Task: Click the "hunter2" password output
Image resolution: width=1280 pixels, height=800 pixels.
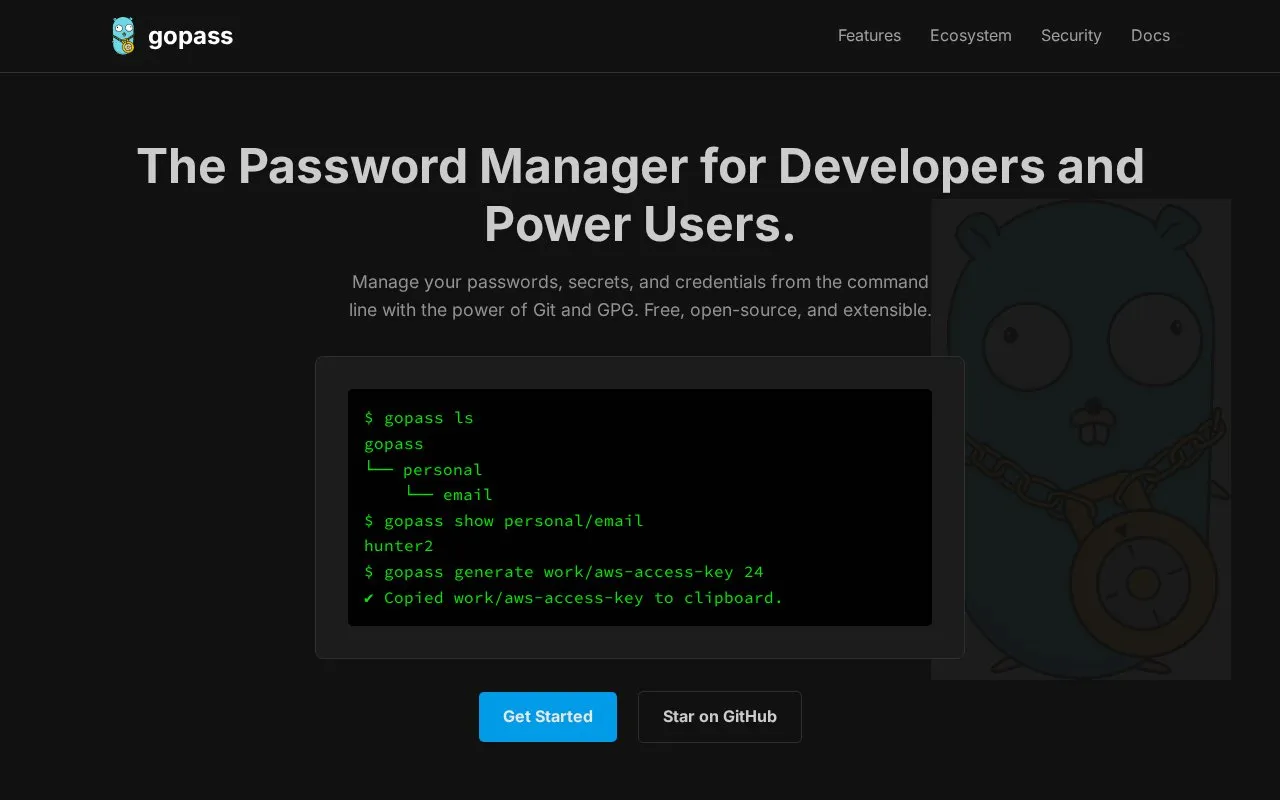Action: (399, 546)
